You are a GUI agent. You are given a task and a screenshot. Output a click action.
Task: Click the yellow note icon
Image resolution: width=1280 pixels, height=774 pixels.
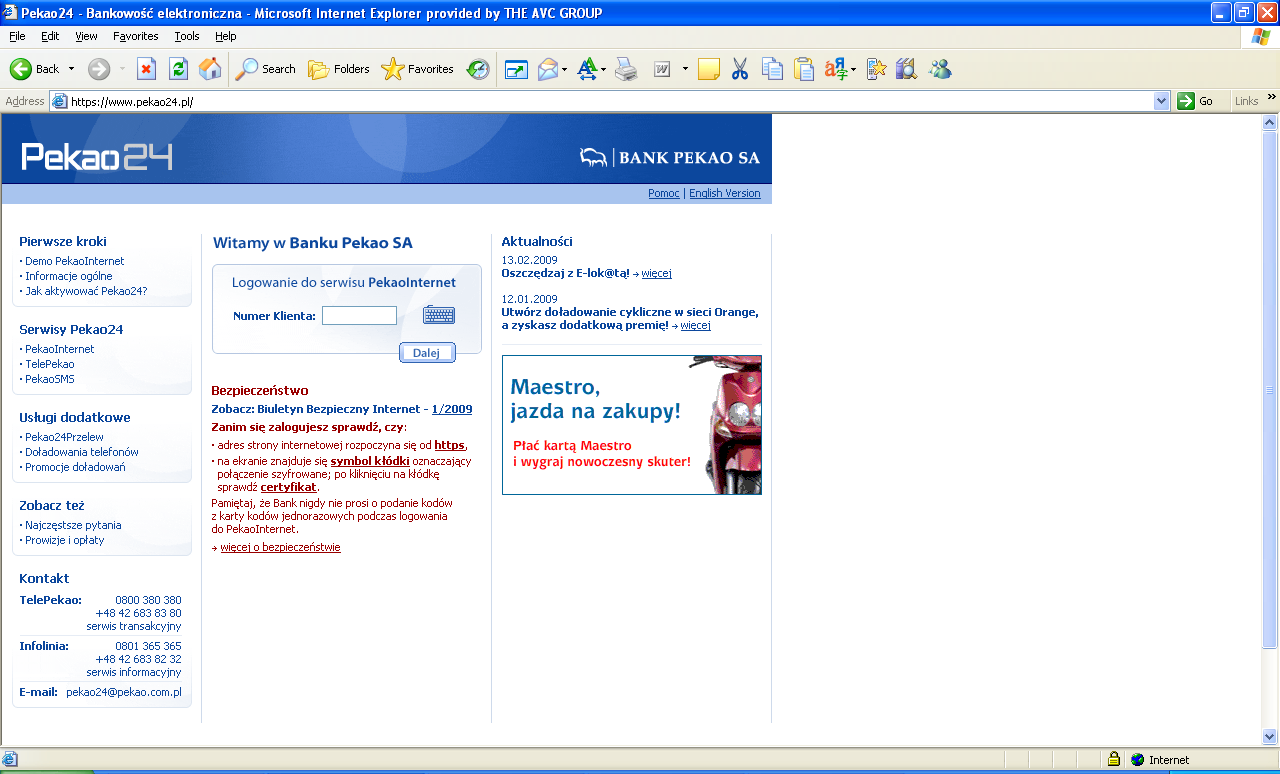[709, 69]
